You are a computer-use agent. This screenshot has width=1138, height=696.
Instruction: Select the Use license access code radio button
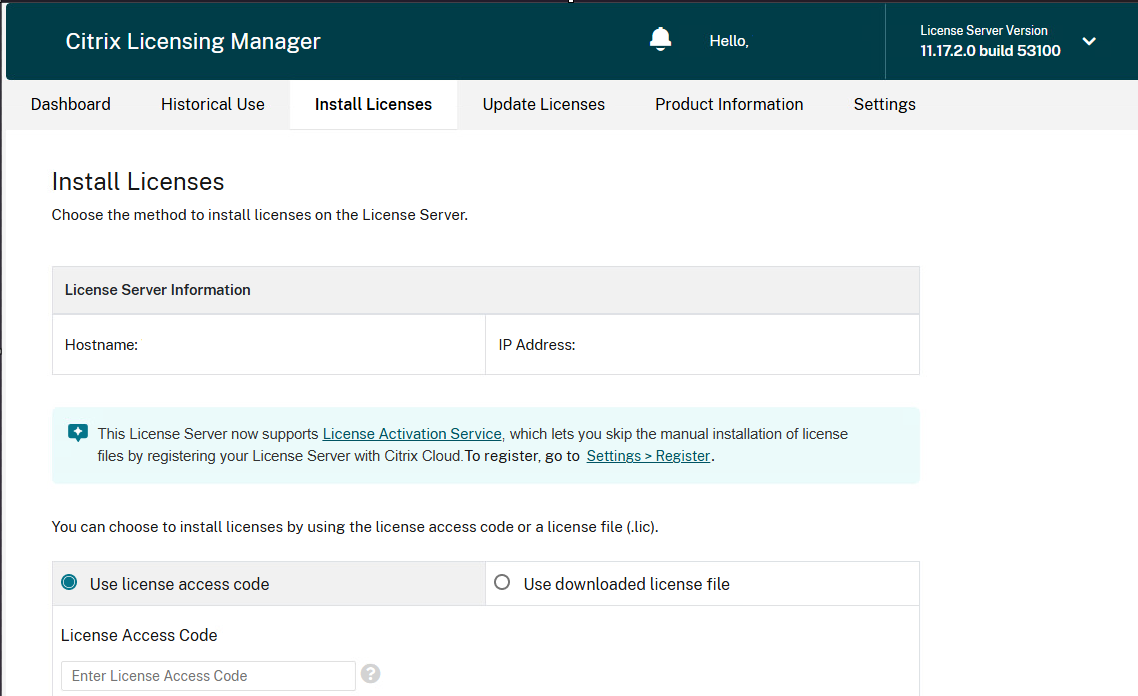(x=69, y=583)
